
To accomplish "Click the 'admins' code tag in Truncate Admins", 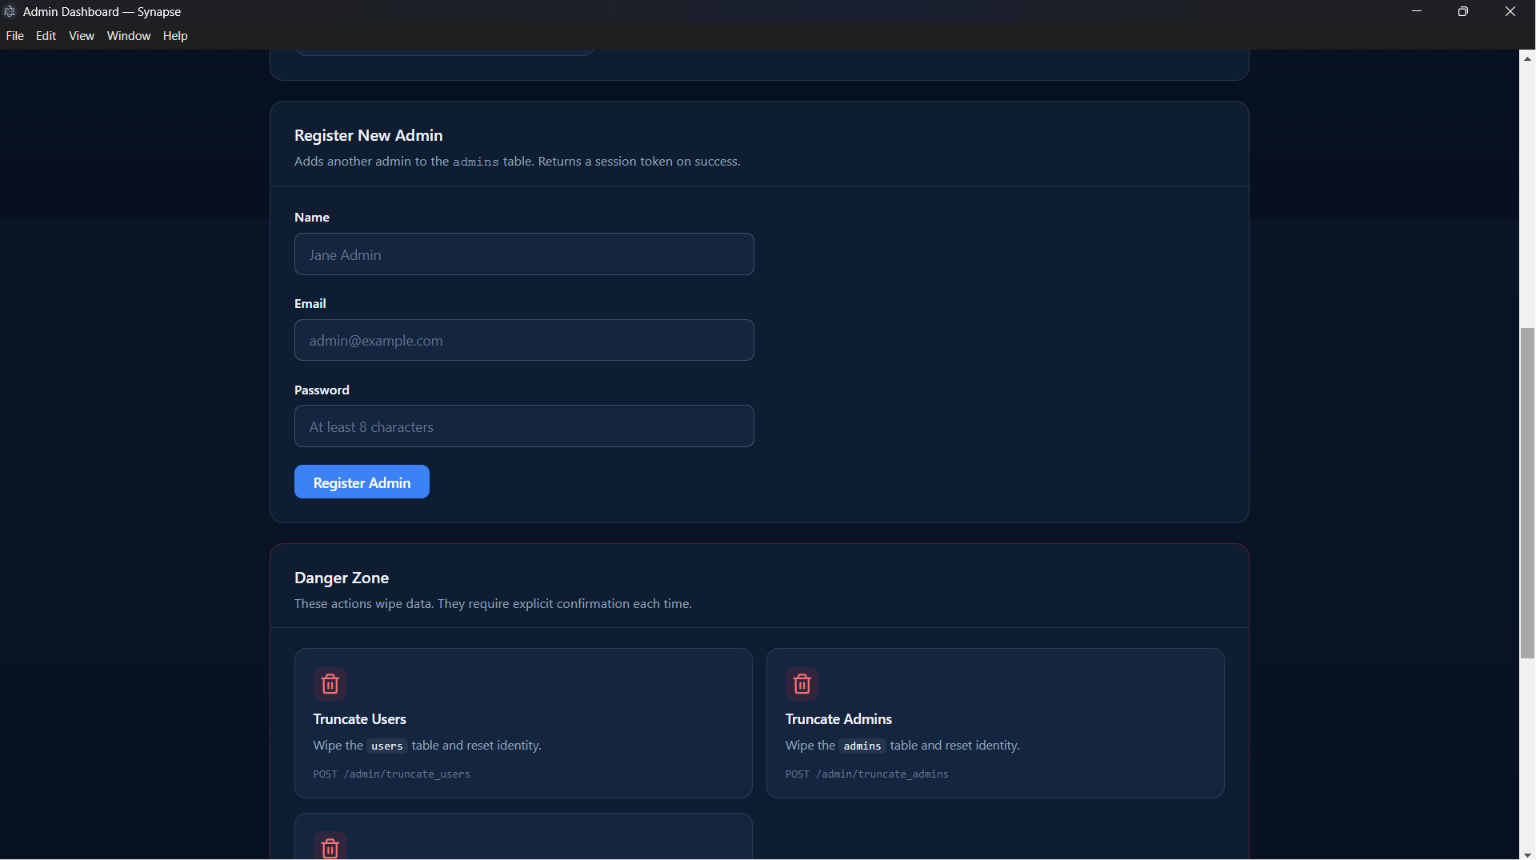I will (x=862, y=746).
